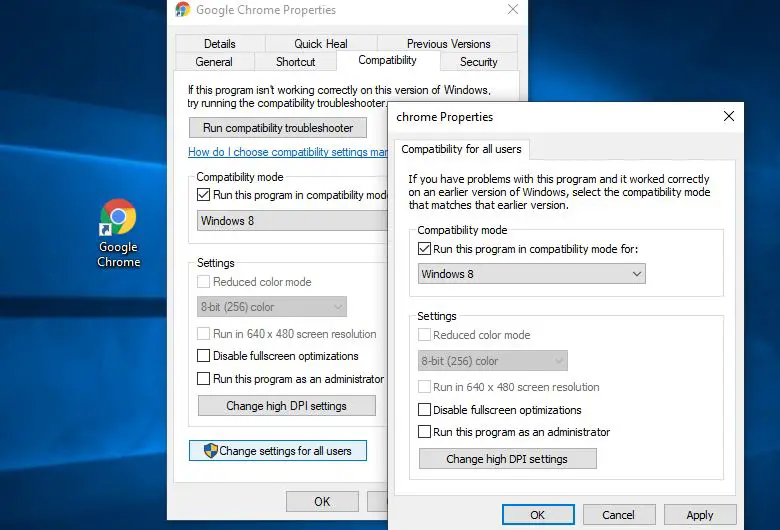Switch to the Details tab
The width and height of the screenshot is (780, 530).
coord(219,44)
